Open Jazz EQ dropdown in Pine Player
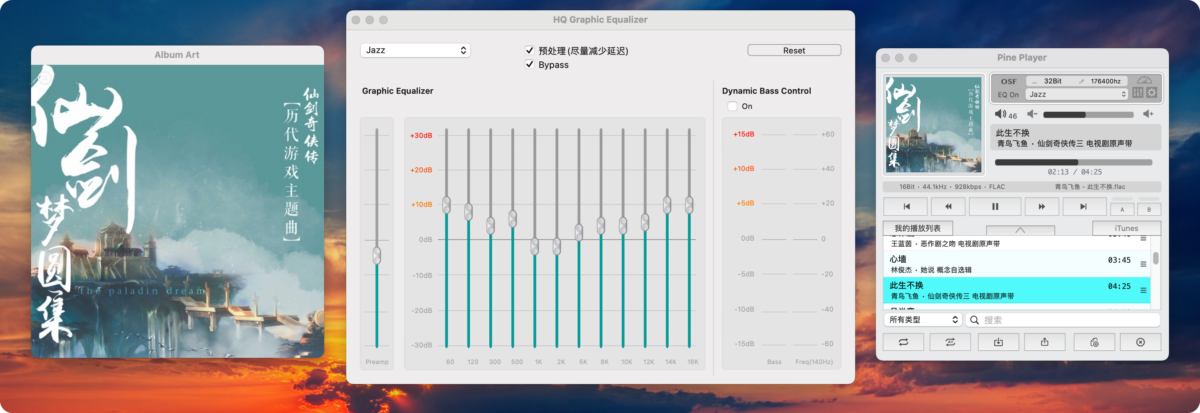 click(1076, 94)
